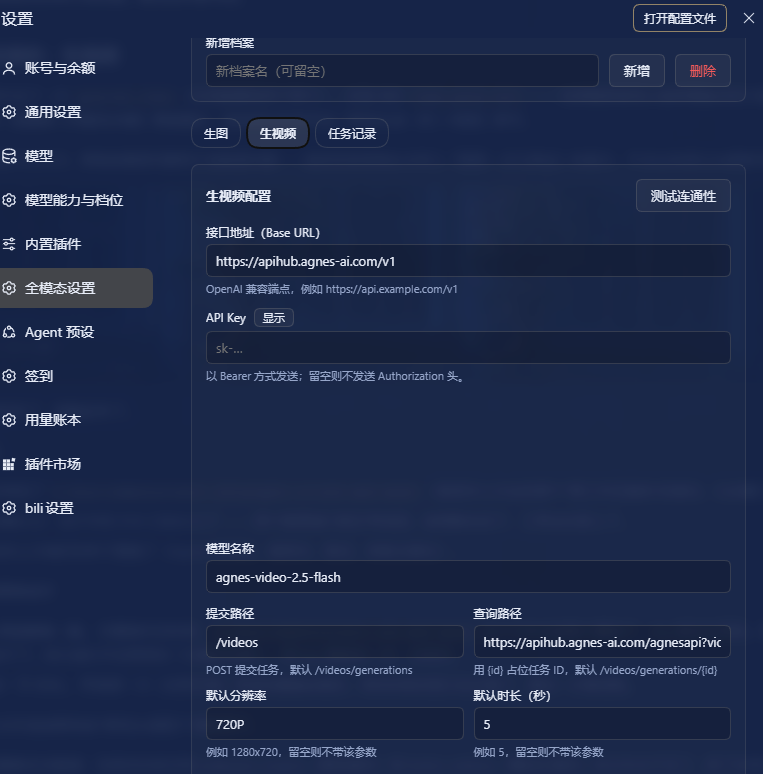The height and width of the screenshot is (774, 763).
Task: Click hint text '例如 1280x720'
Action: [x=291, y=752]
